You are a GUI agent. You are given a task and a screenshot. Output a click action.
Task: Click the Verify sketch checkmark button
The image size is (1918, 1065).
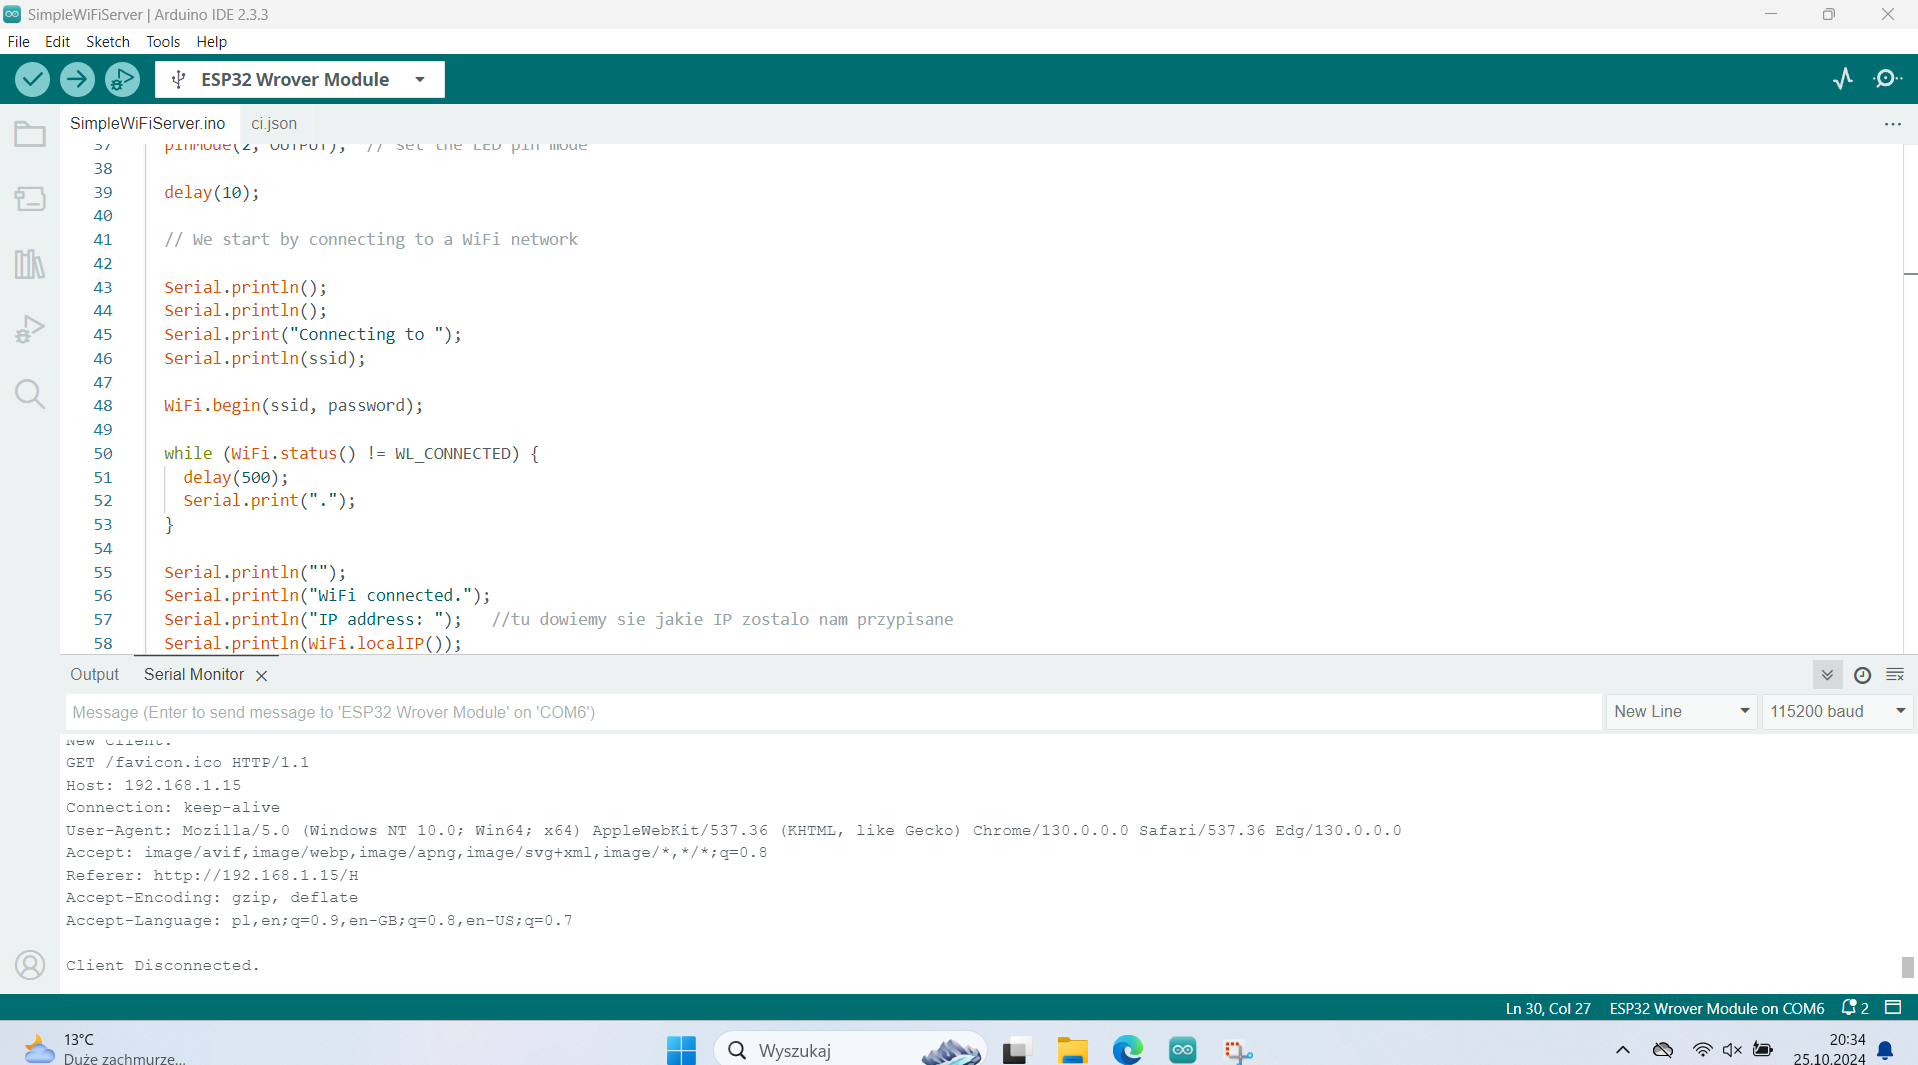32,79
